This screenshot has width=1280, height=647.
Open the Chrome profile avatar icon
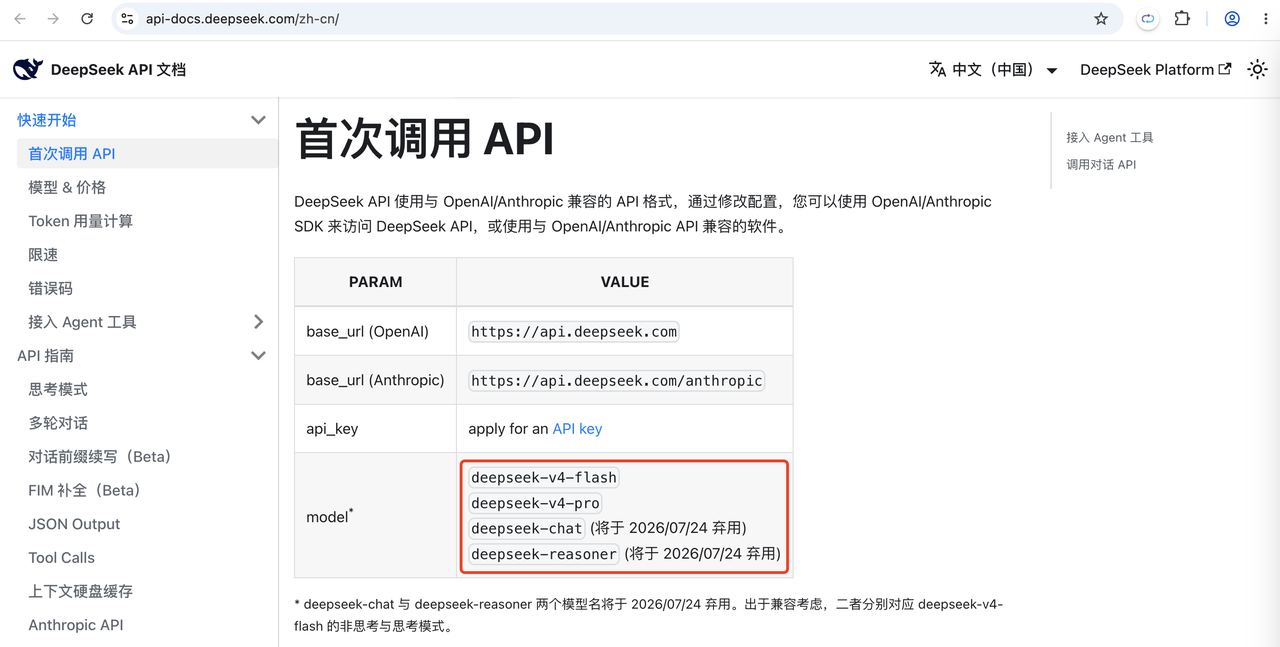1232,19
